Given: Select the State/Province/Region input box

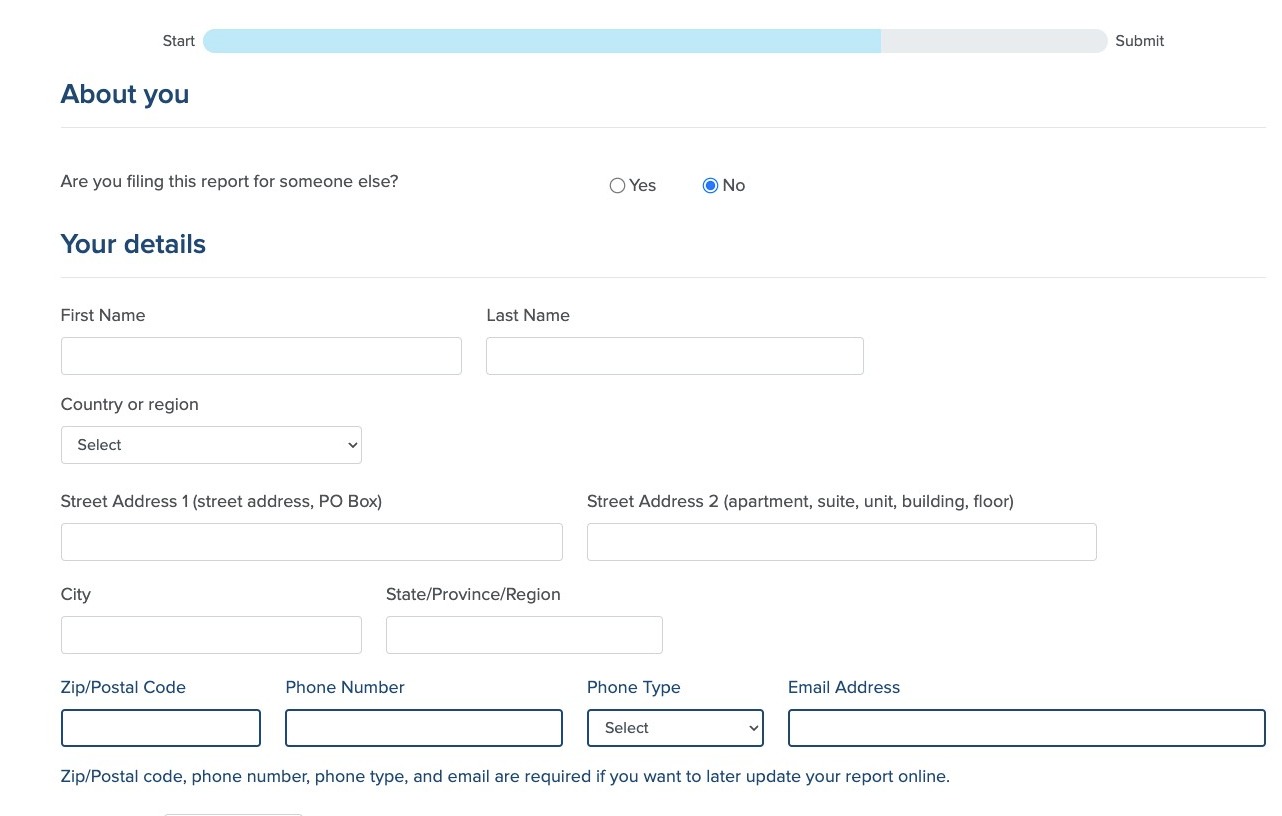Looking at the screenshot, I should (524, 635).
